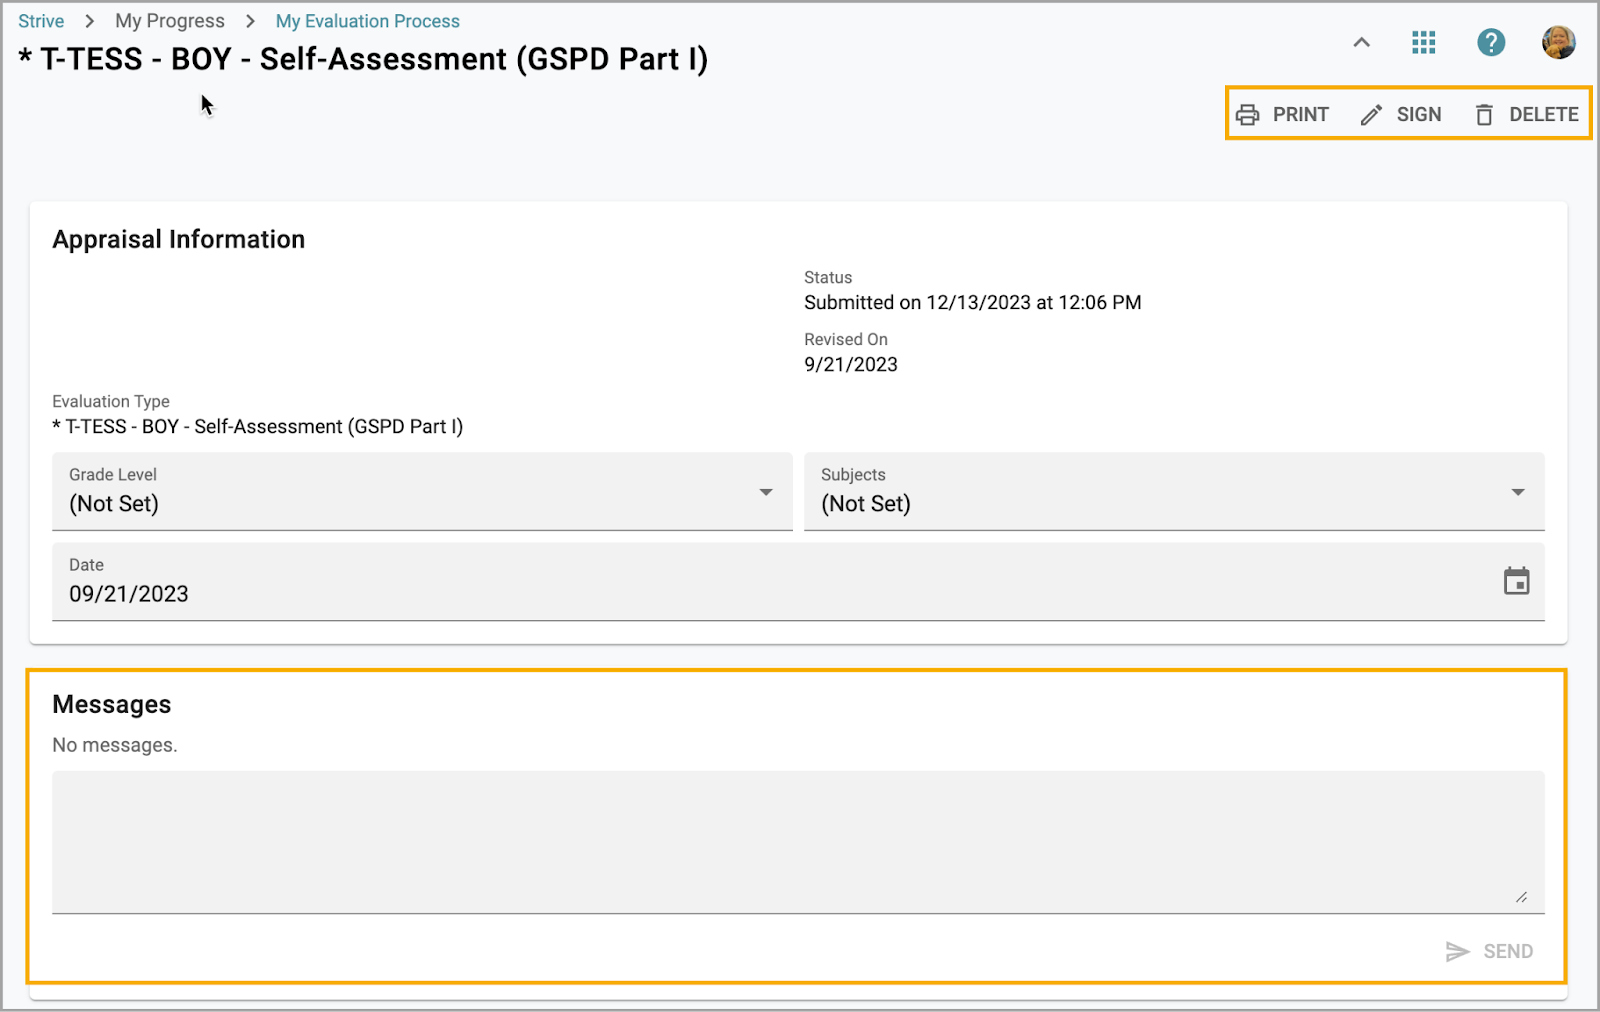Open the Grade Level dropdown
Image resolution: width=1600 pixels, height=1012 pixels.
pos(422,491)
